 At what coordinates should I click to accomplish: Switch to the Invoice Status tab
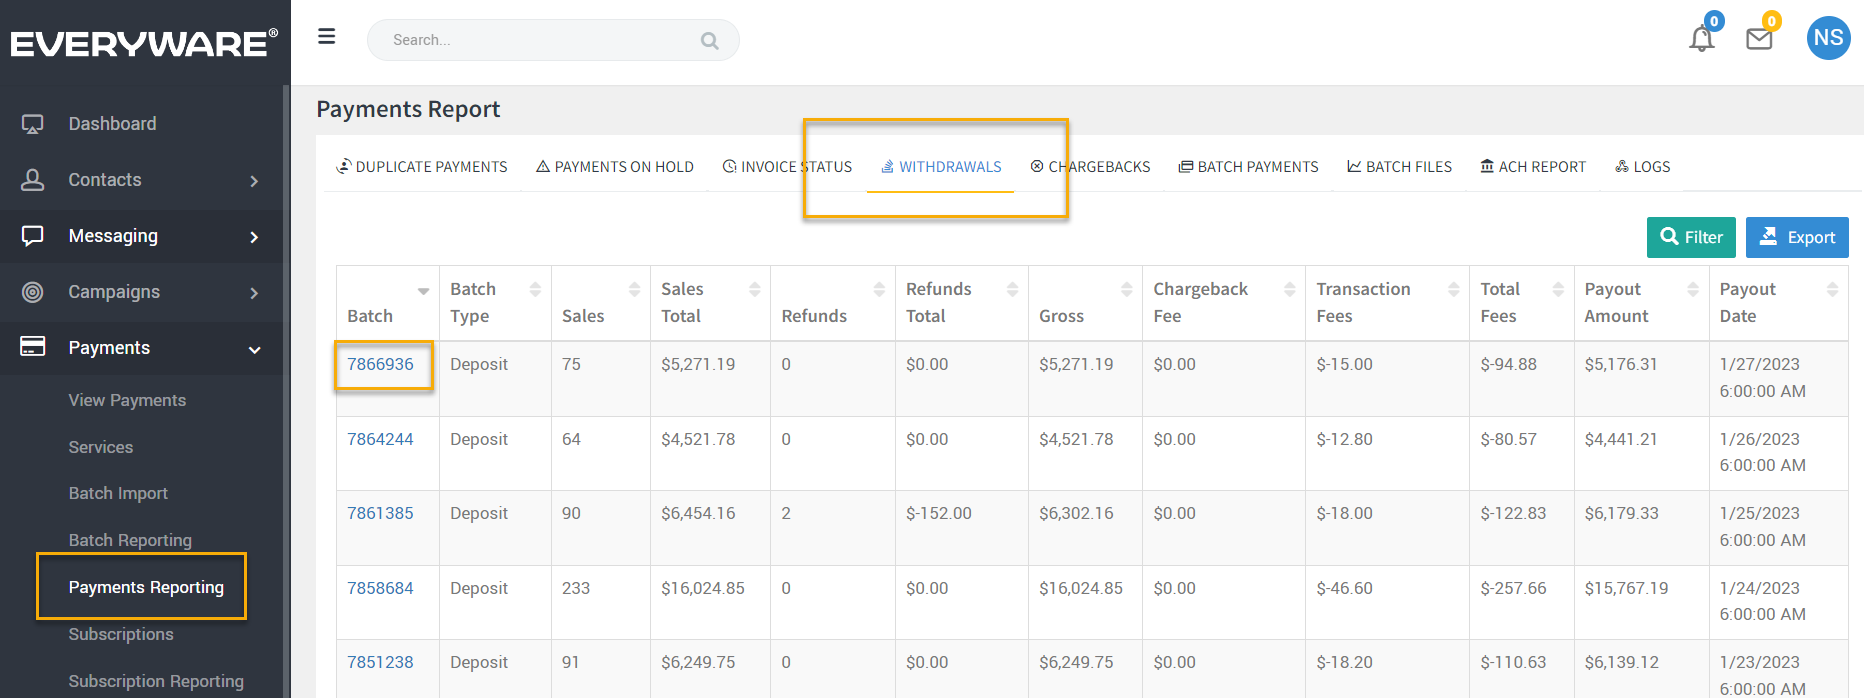tap(787, 167)
